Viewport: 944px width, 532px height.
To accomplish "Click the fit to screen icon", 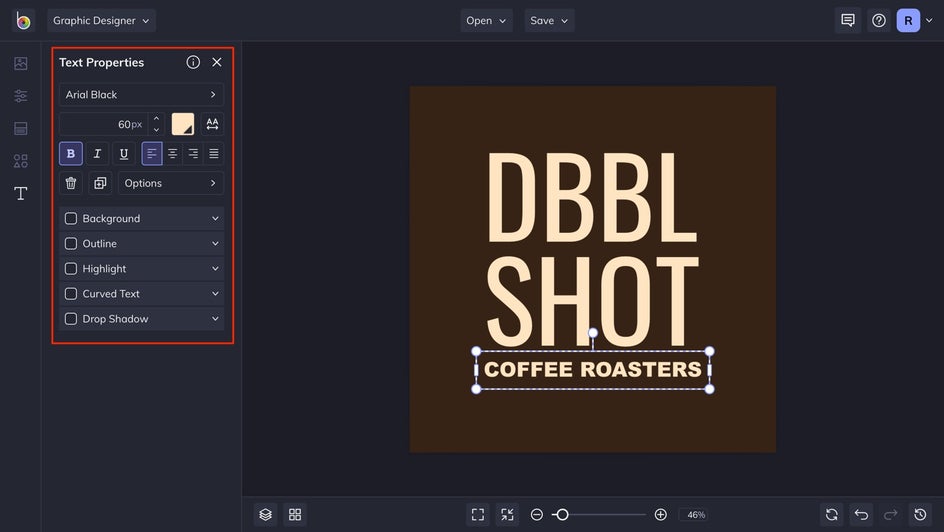I will [478, 515].
